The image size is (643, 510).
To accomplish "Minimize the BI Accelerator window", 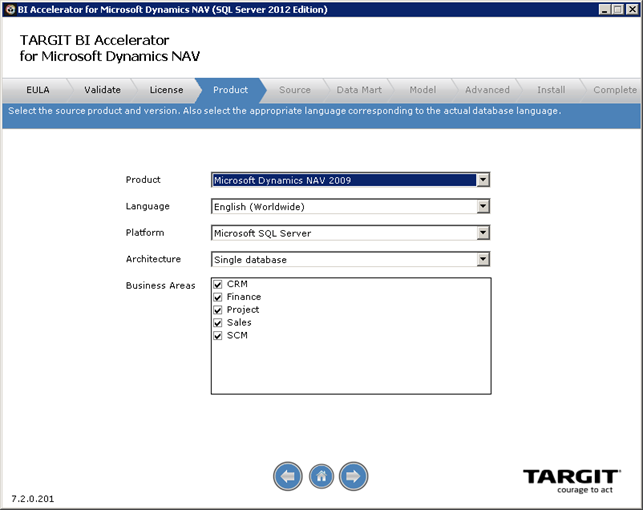I will coord(604,9).
